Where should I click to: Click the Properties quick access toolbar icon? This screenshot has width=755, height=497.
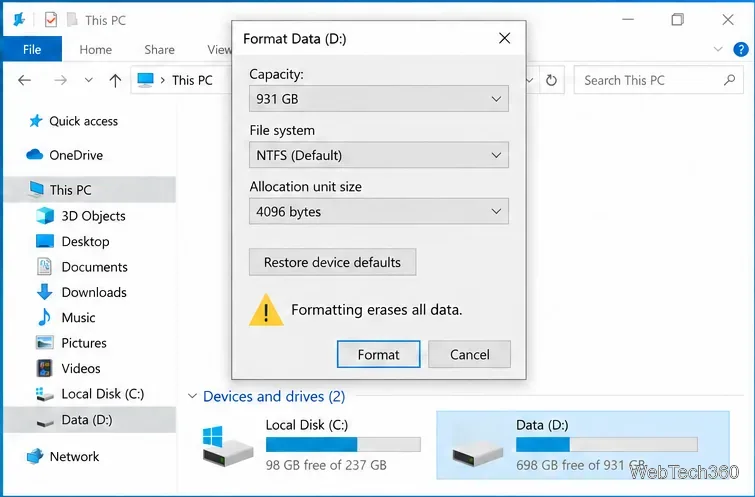pos(51,20)
